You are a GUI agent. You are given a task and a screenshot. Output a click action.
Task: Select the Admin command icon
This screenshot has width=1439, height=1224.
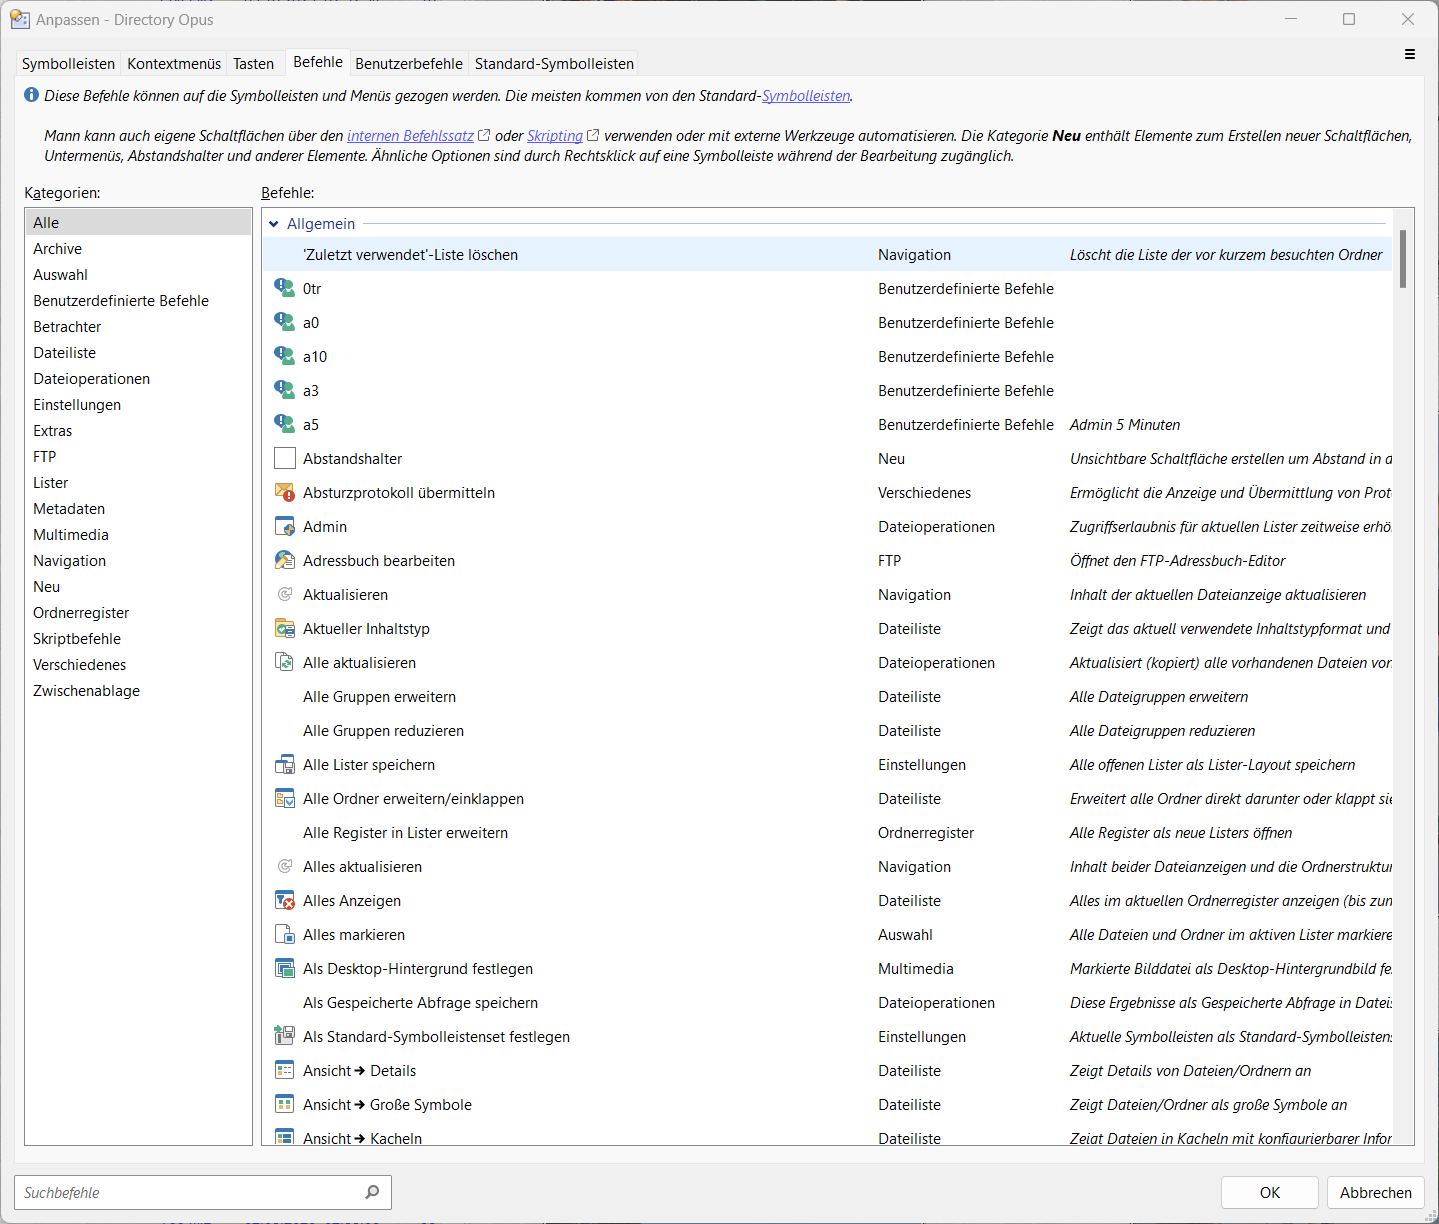pos(285,526)
